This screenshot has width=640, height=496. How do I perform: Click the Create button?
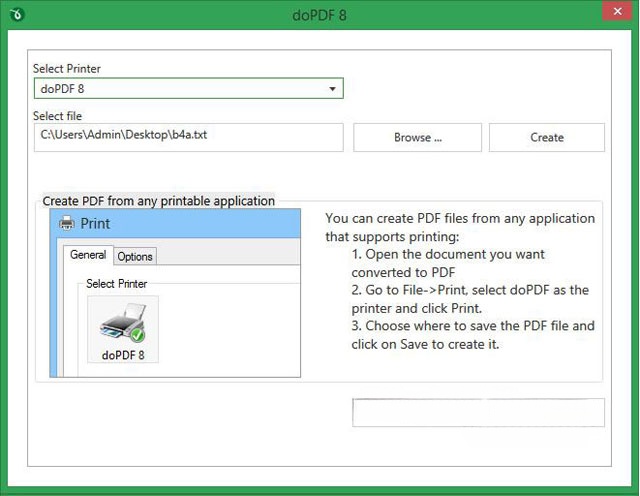pos(547,138)
